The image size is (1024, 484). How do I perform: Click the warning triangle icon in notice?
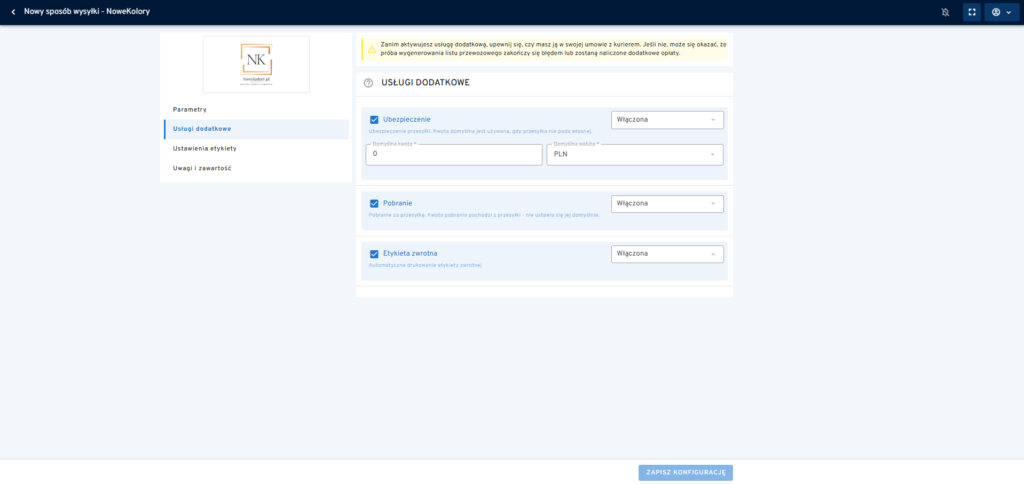click(372, 49)
